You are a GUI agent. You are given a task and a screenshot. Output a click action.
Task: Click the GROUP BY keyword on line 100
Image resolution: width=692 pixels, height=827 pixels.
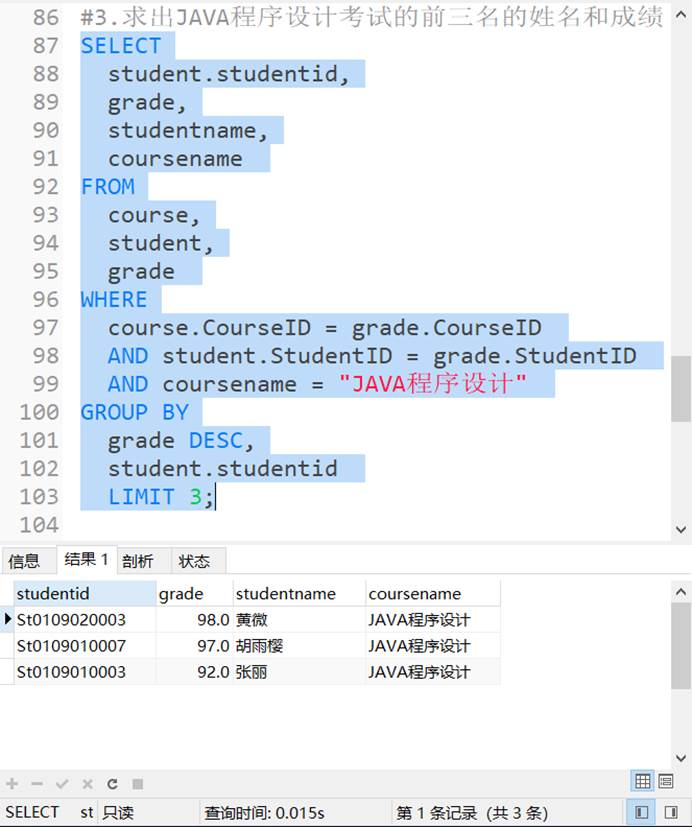point(134,412)
